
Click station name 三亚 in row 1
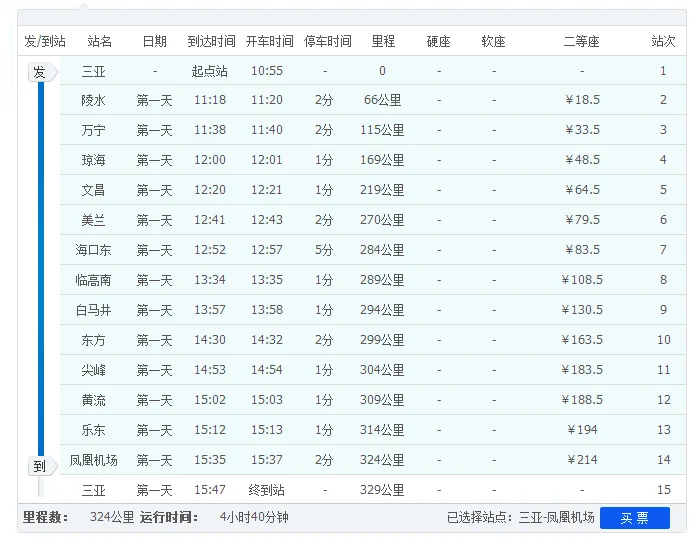click(93, 71)
